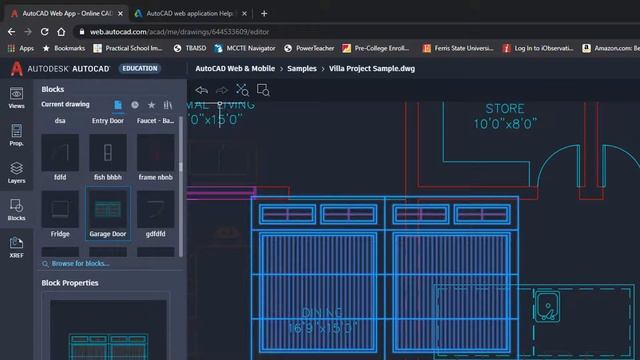The width and height of the screenshot is (640, 360).
Task: Click the Undo arrow in toolbar
Action: pos(201,90)
